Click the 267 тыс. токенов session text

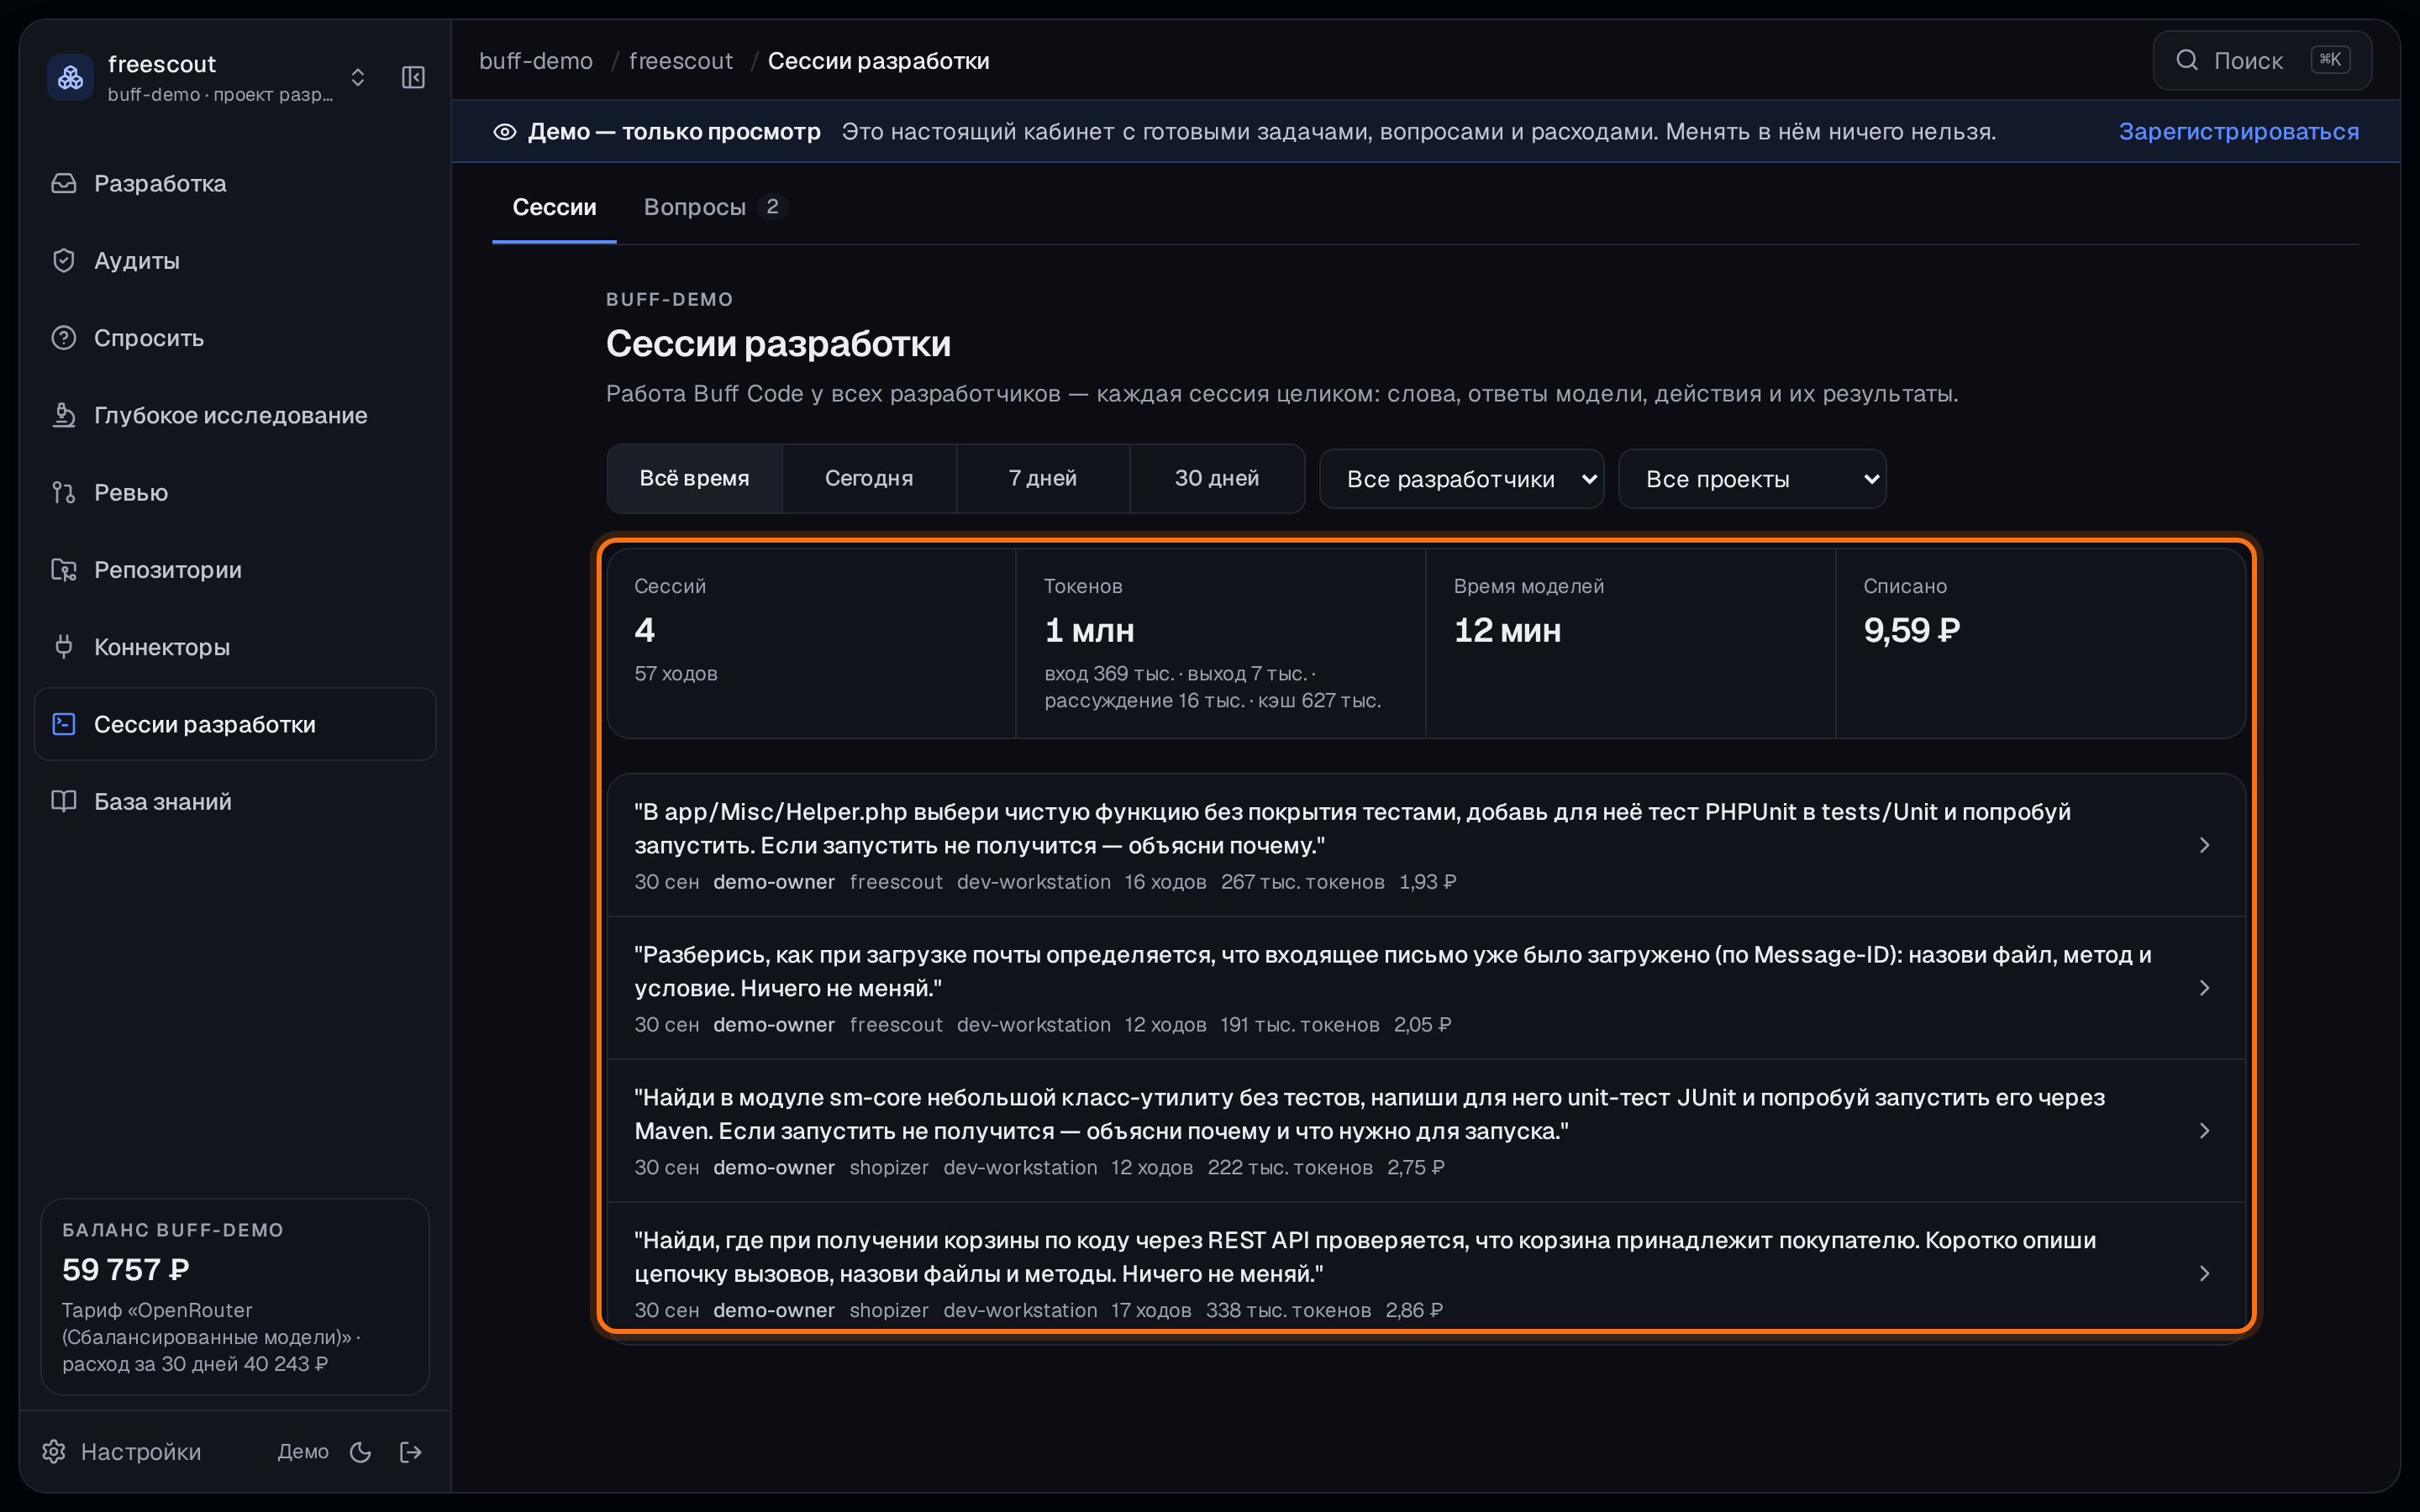coord(1302,882)
